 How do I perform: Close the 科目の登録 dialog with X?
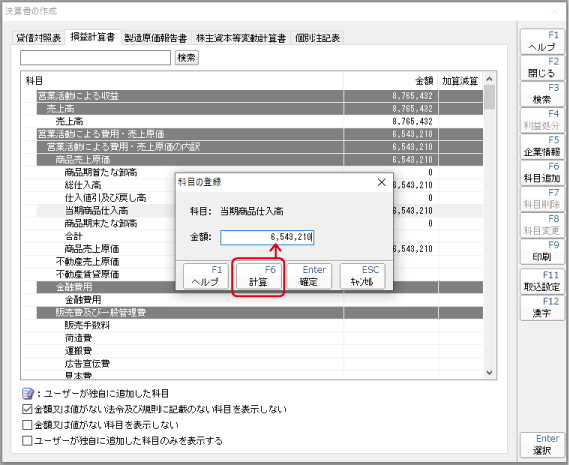coord(381,182)
